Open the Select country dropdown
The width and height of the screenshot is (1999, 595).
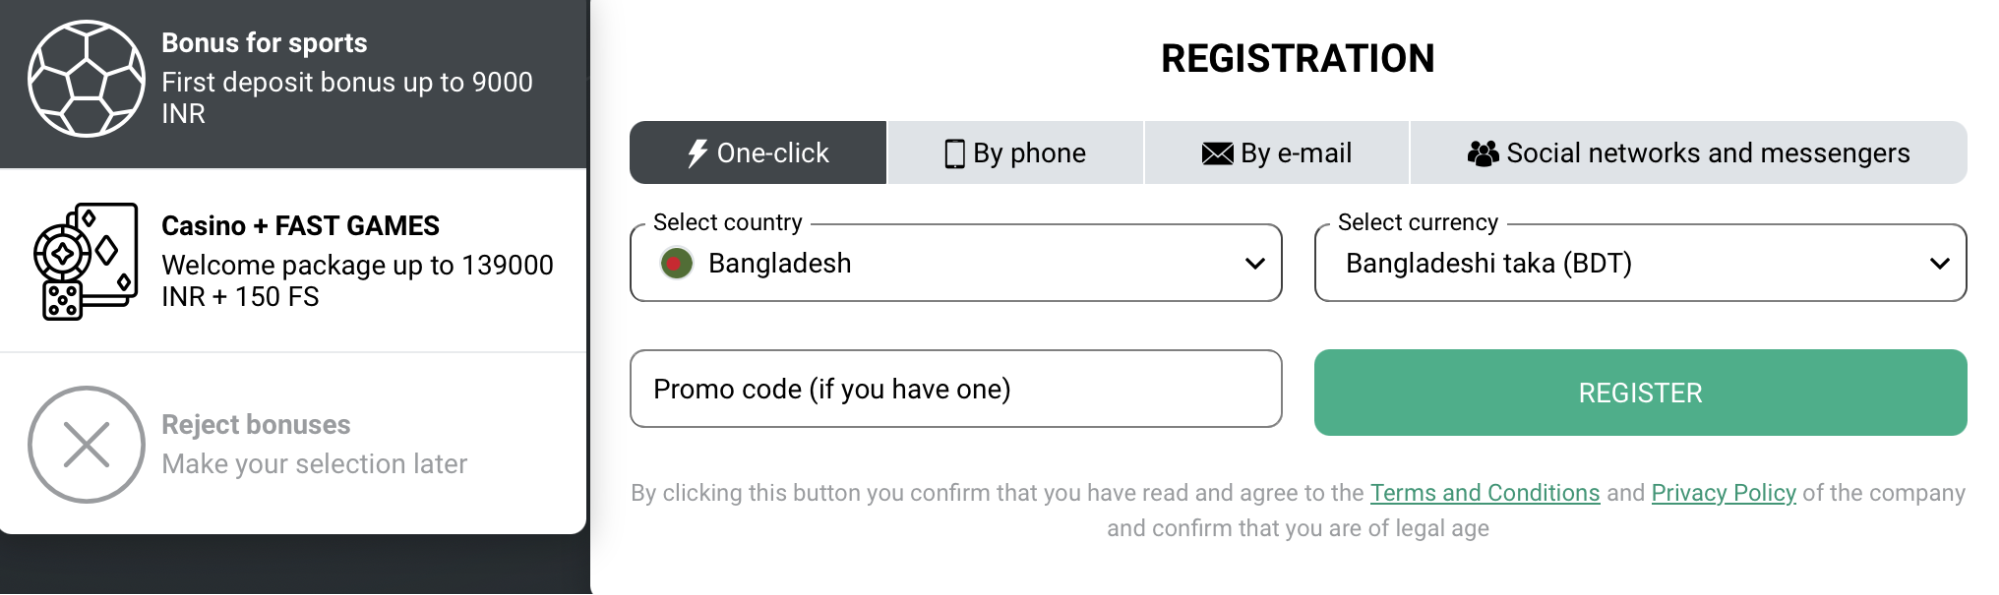pos(955,263)
